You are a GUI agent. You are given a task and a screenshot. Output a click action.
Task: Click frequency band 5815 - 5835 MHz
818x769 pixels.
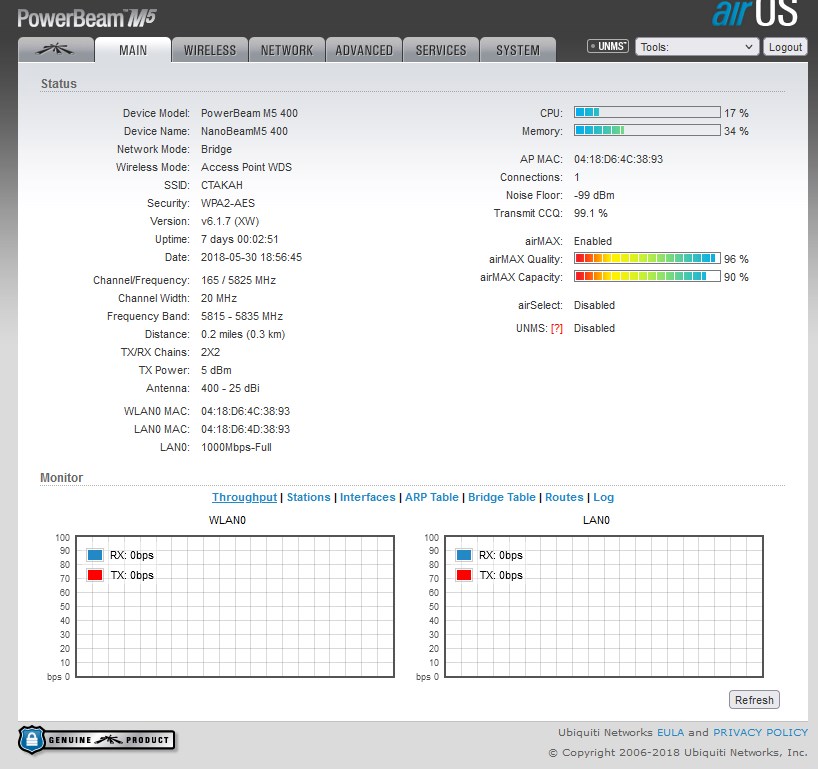(242, 316)
